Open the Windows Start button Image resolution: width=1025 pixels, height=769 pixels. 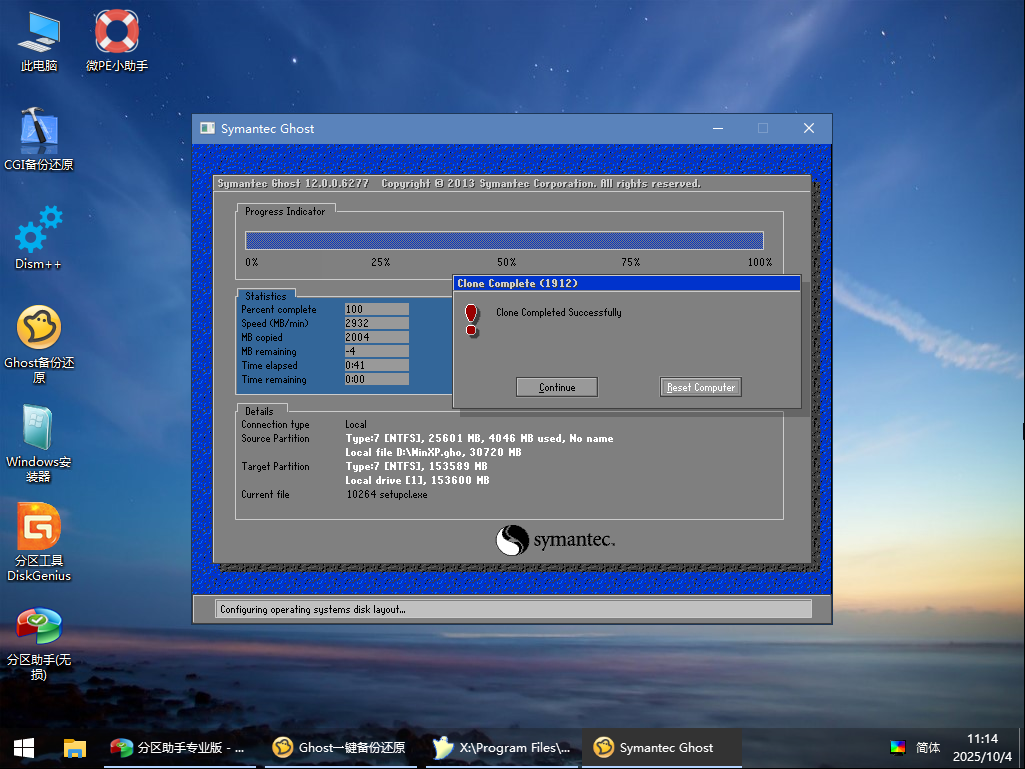(24, 747)
